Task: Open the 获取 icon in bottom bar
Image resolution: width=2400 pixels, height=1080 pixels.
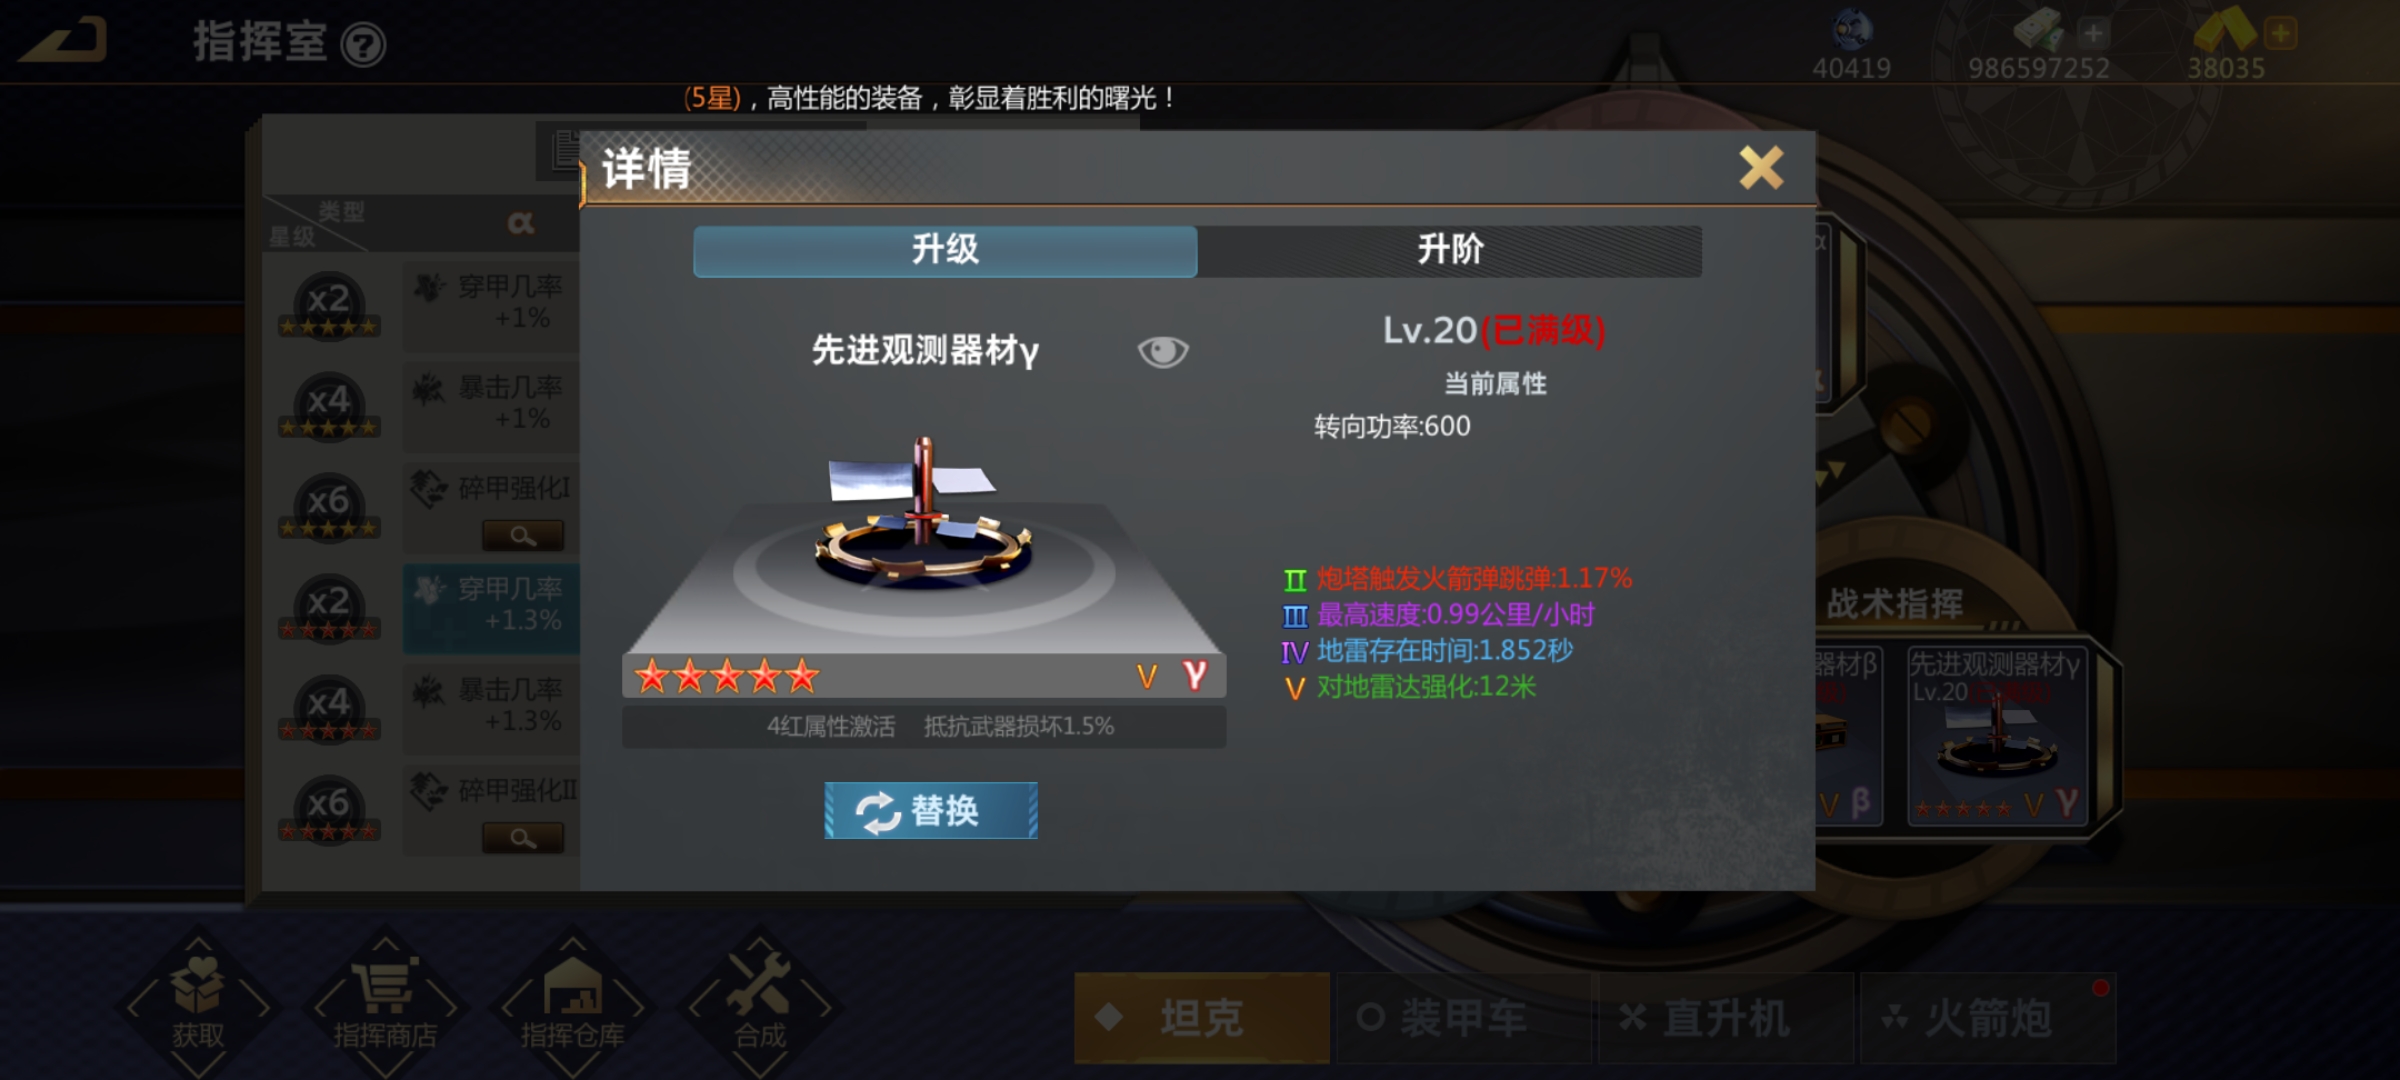Action: pos(198,1003)
